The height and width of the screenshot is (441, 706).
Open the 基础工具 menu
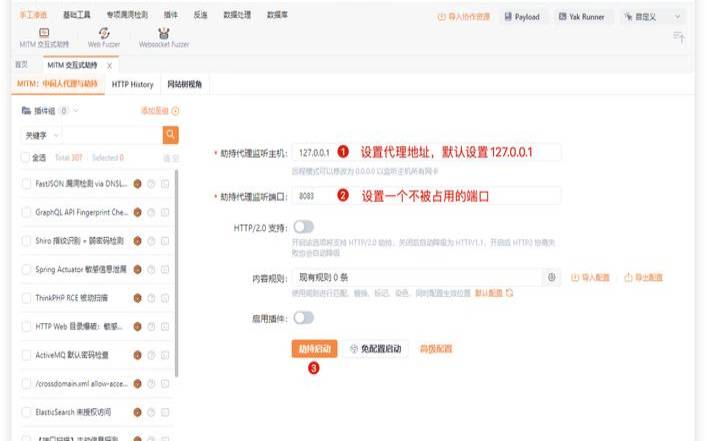[x=76, y=16]
